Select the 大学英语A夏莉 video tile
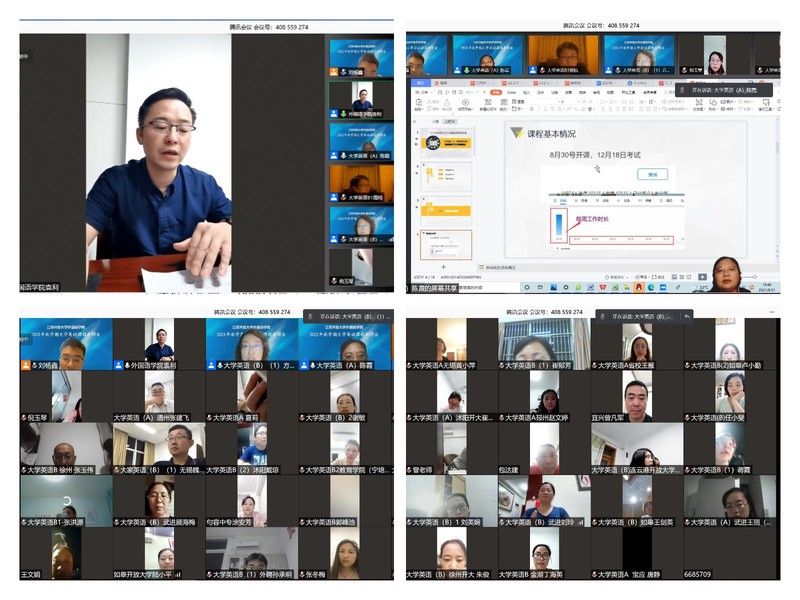 tap(252, 396)
